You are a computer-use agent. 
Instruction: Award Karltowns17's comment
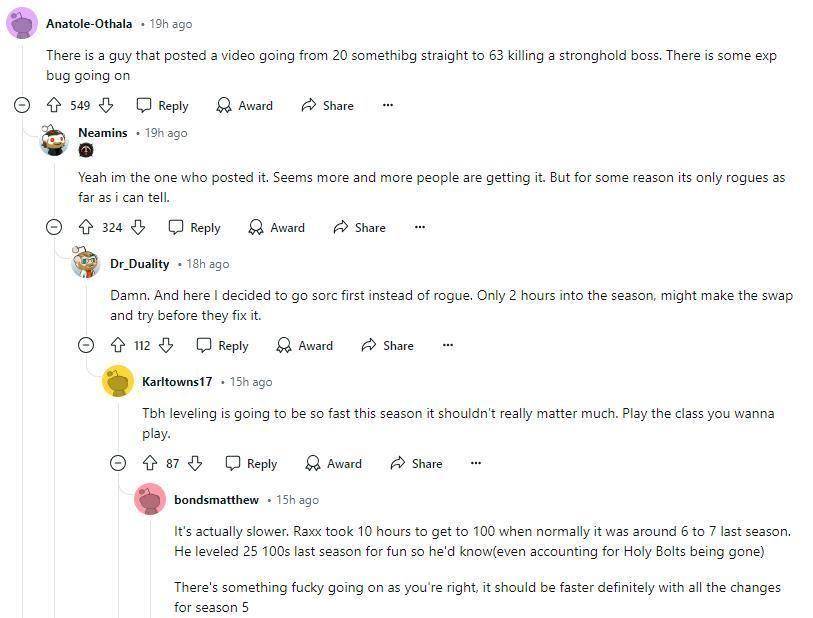pyautogui.click(x=333, y=463)
